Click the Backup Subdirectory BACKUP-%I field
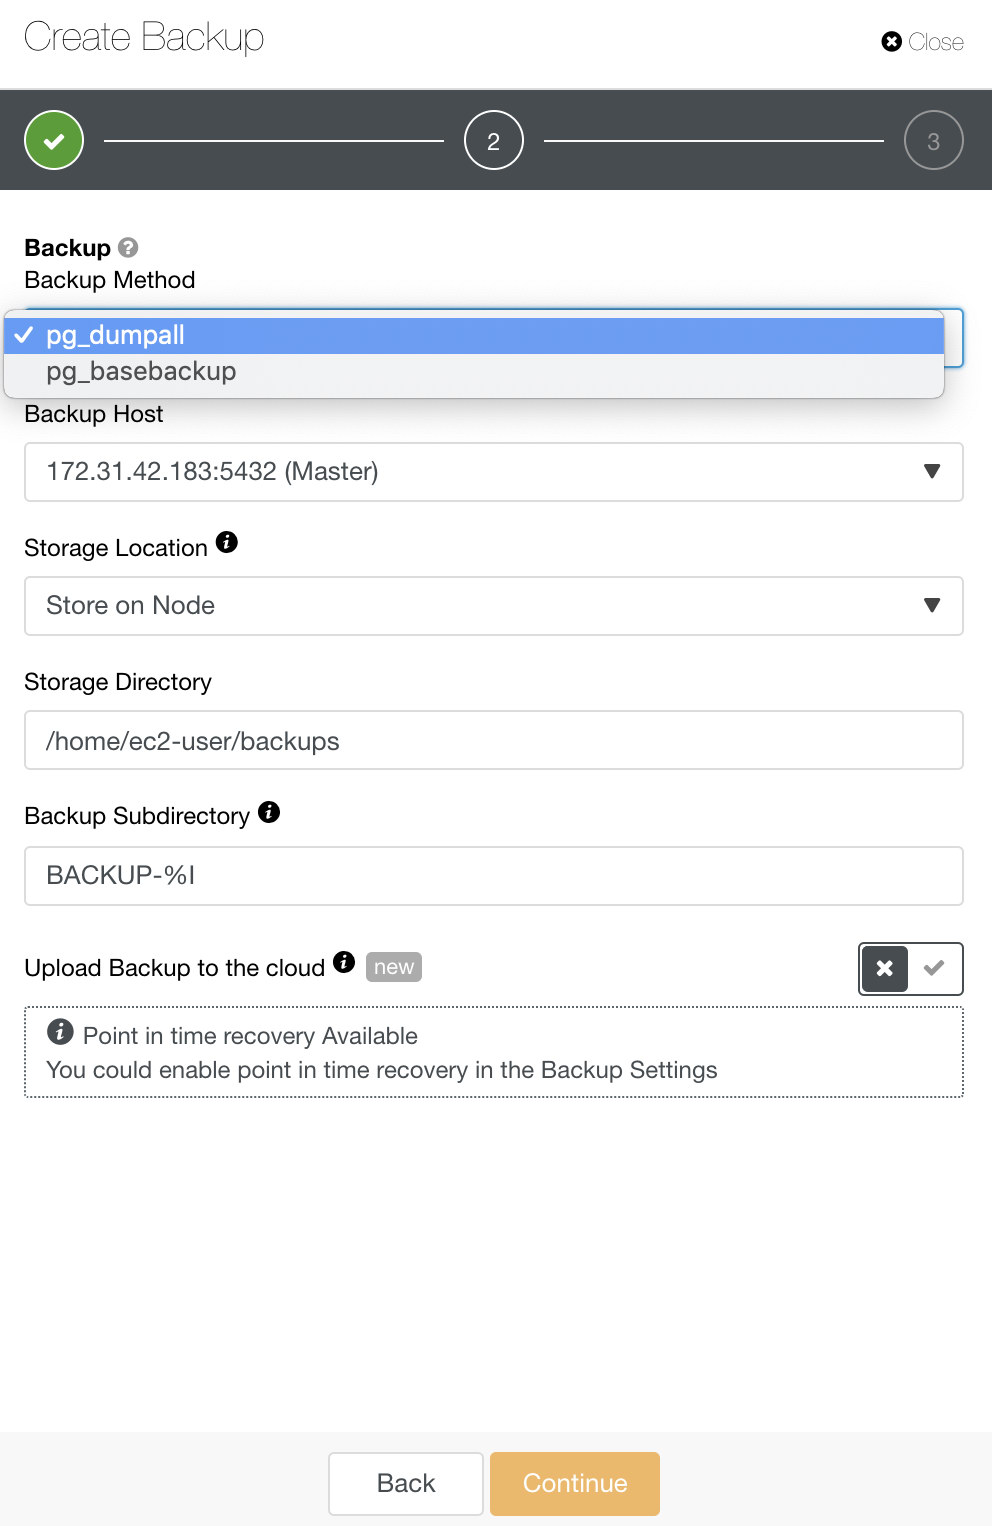The width and height of the screenshot is (992, 1526). click(x=494, y=876)
